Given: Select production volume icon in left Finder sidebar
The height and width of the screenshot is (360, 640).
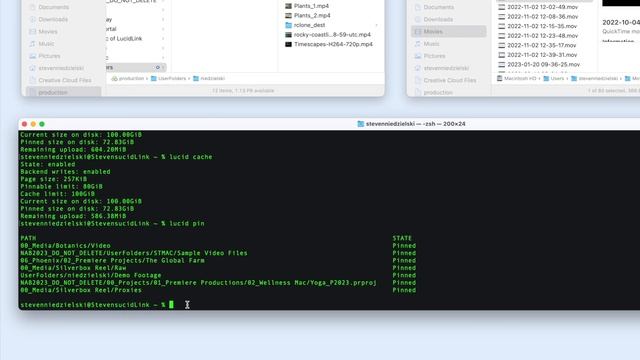Looking at the screenshot, I should point(33,93).
